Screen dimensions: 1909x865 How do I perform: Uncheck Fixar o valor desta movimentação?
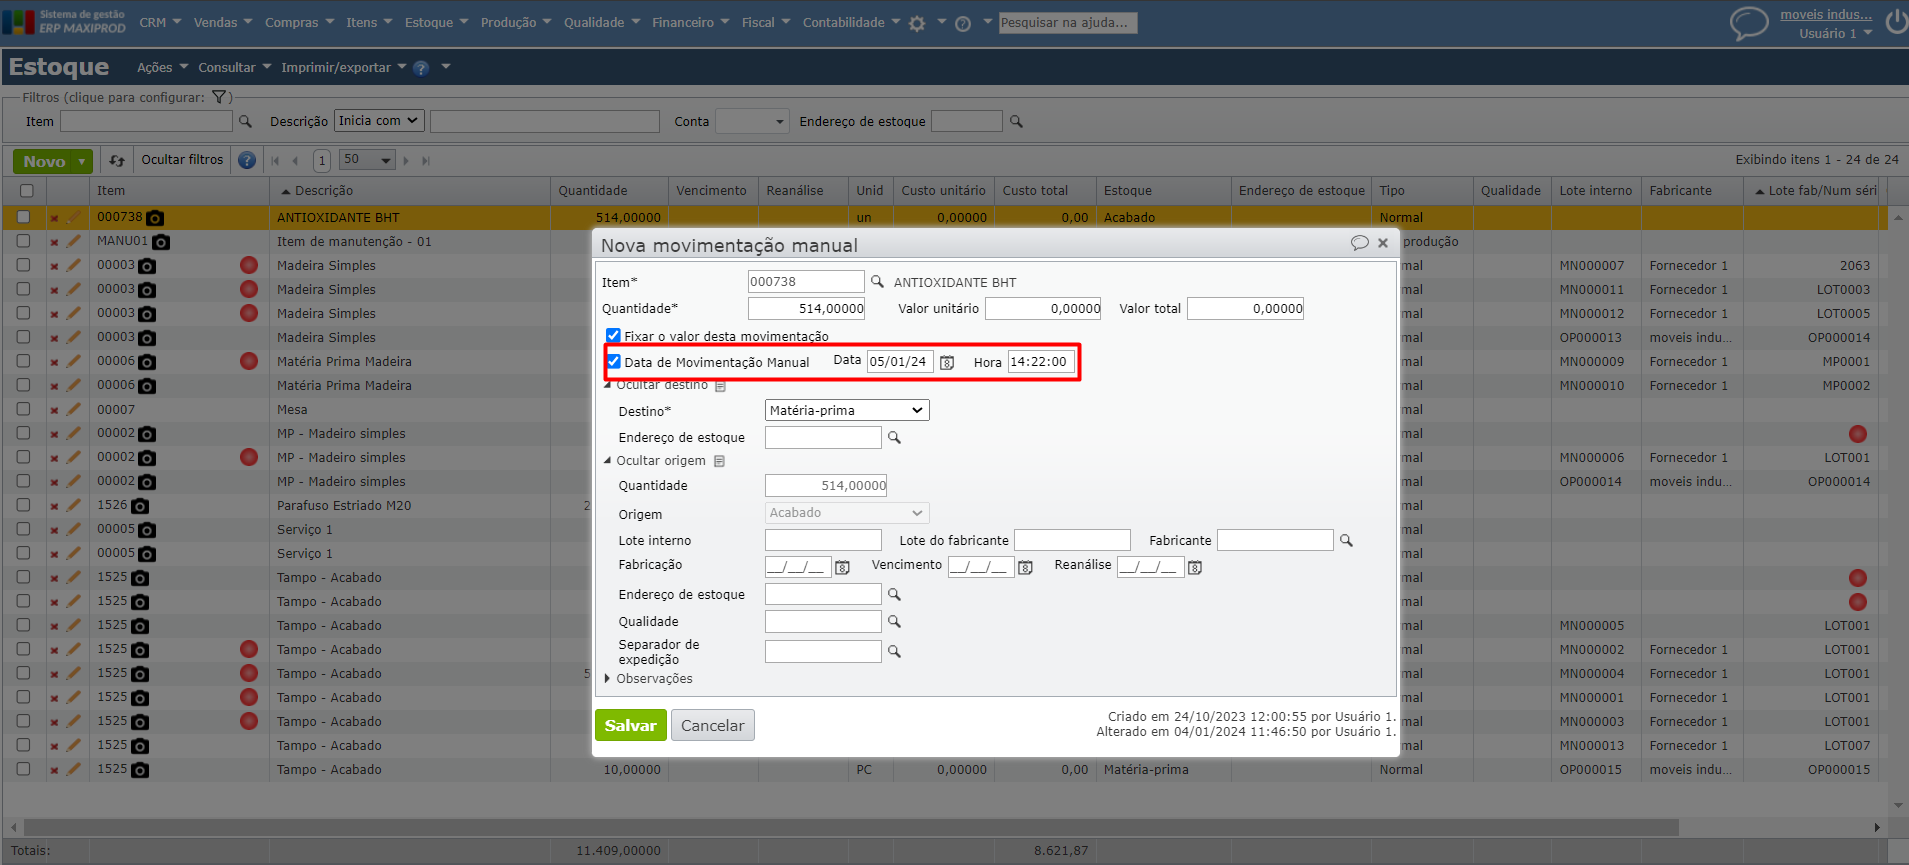point(613,336)
